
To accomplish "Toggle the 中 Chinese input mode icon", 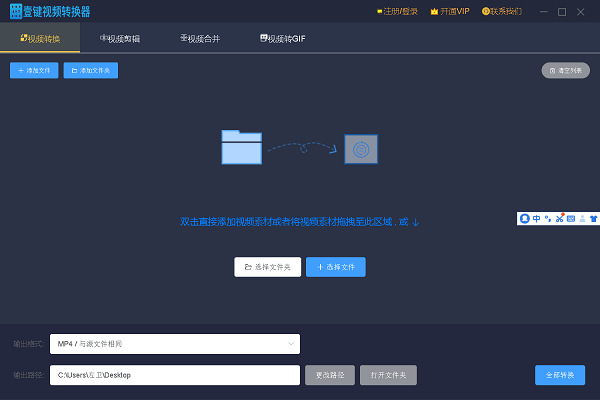I will pos(537,218).
